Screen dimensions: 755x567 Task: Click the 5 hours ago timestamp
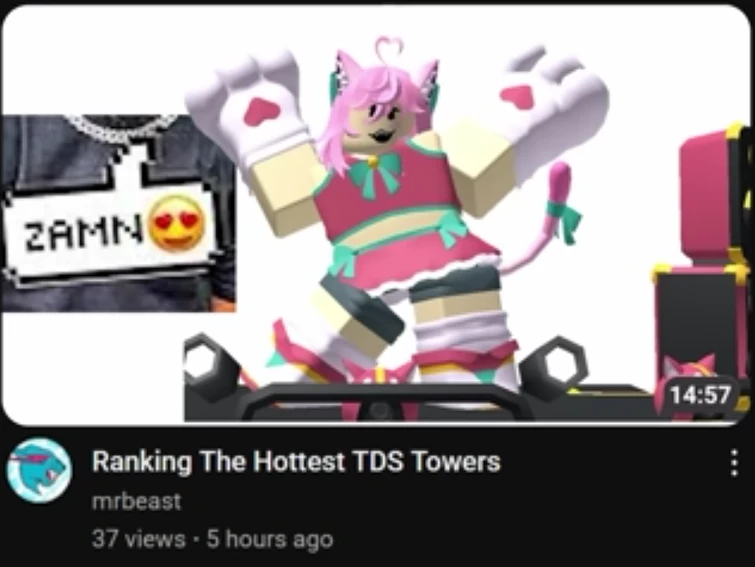coord(270,539)
